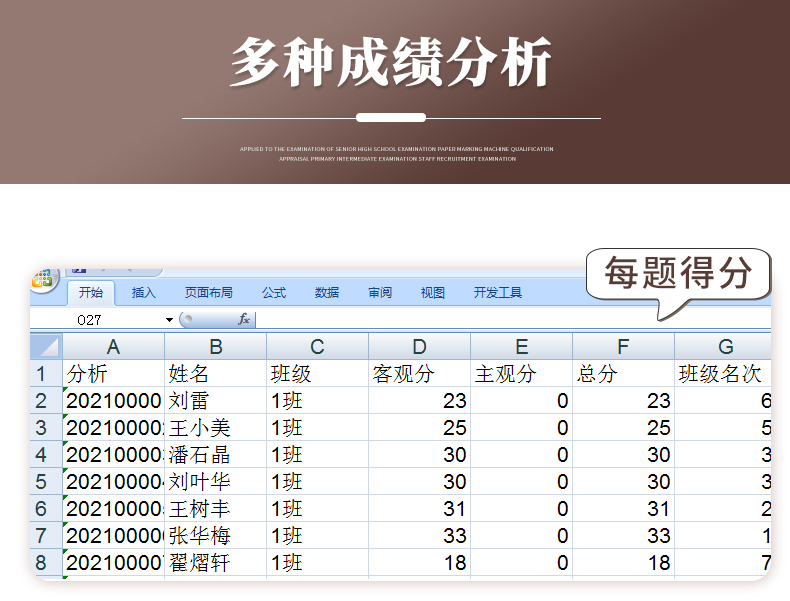Switch to the 开始 ribbon tab

91,293
